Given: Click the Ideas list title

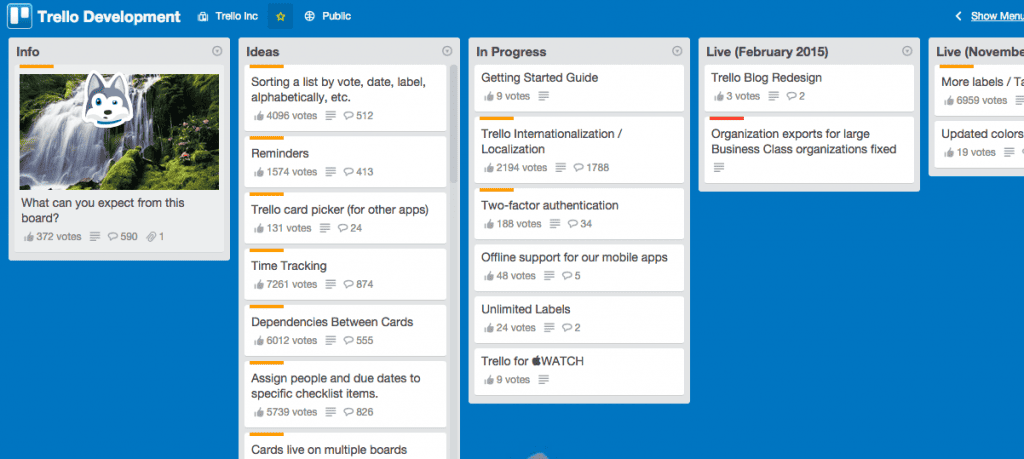Looking at the screenshot, I should pos(263,52).
